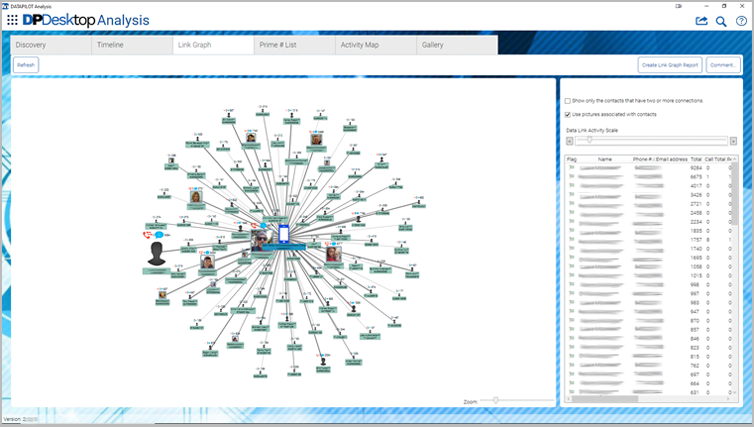Open the Activity Map tab
Screen dimensions: 754x427
click(x=358, y=45)
